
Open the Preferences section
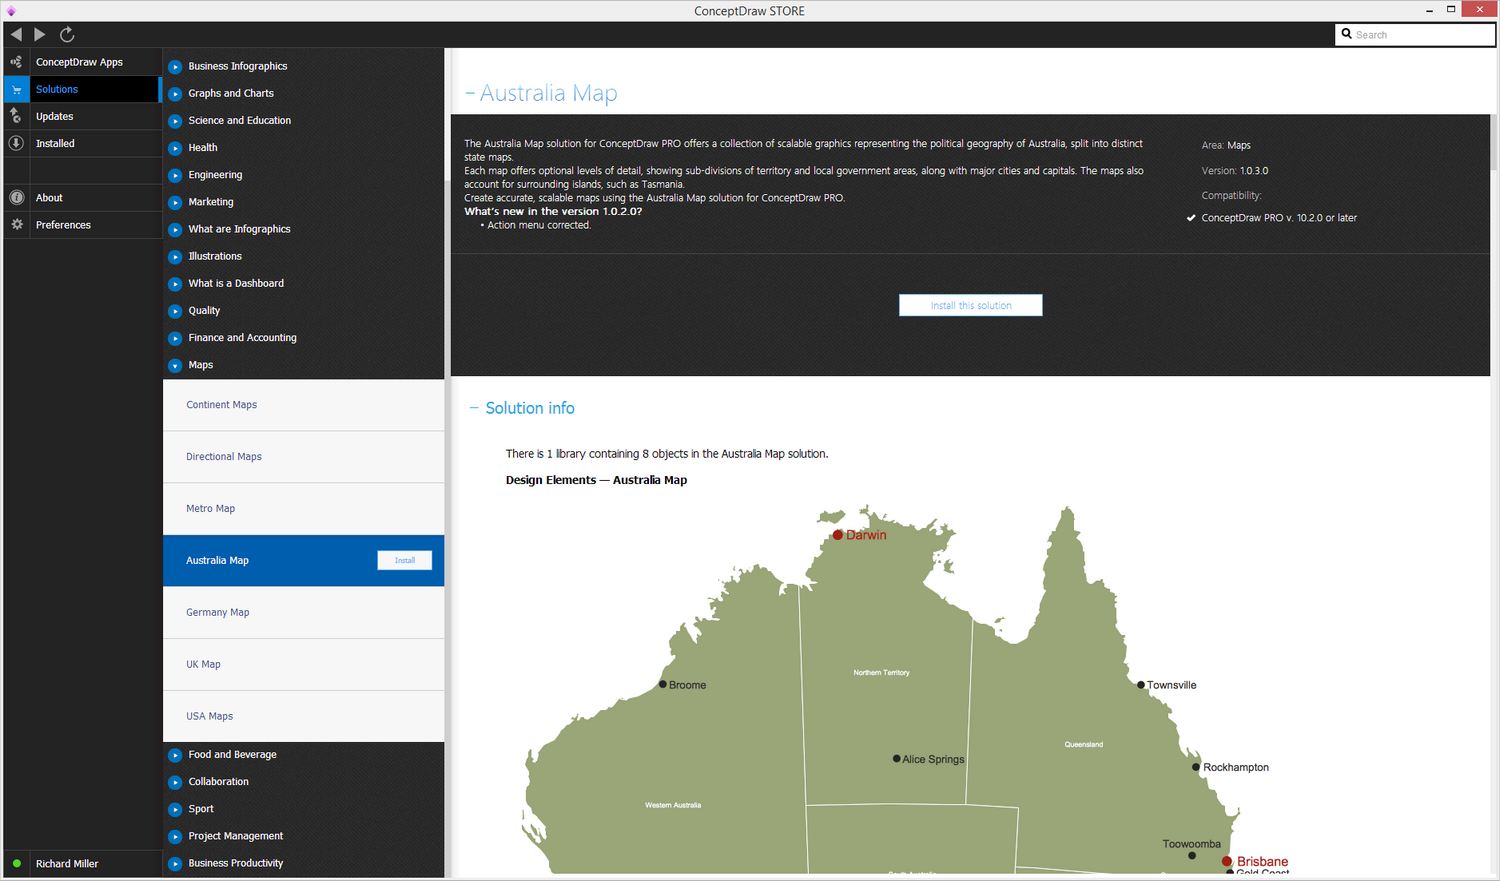tap(63, 224)
